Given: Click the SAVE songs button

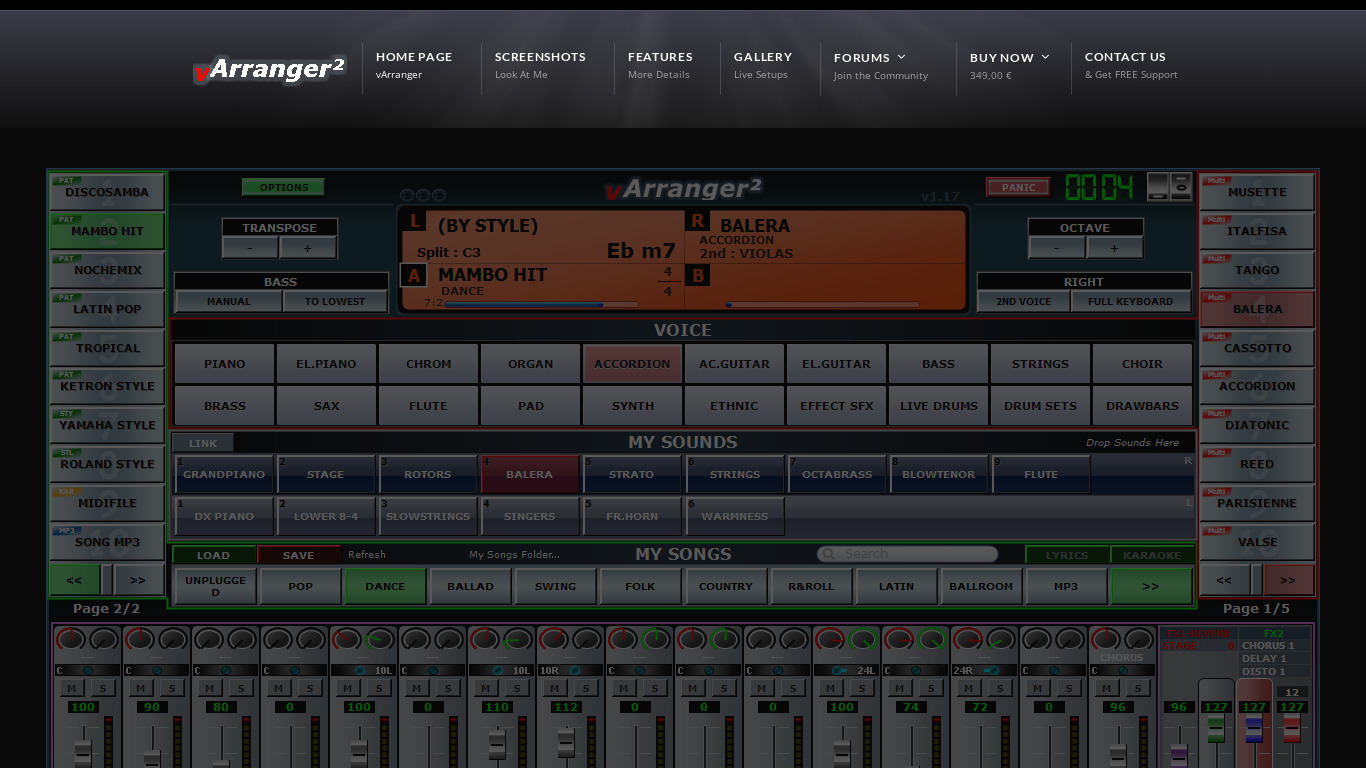Looking at the screenshot, I should 298,555.
